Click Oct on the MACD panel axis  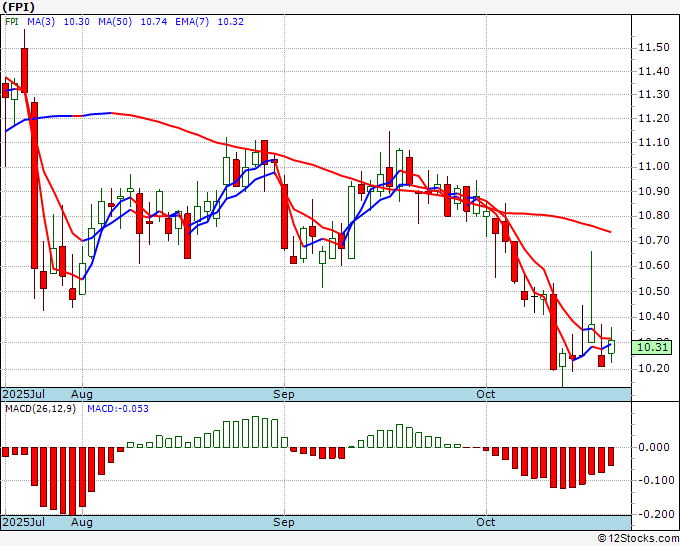[486, 522]
